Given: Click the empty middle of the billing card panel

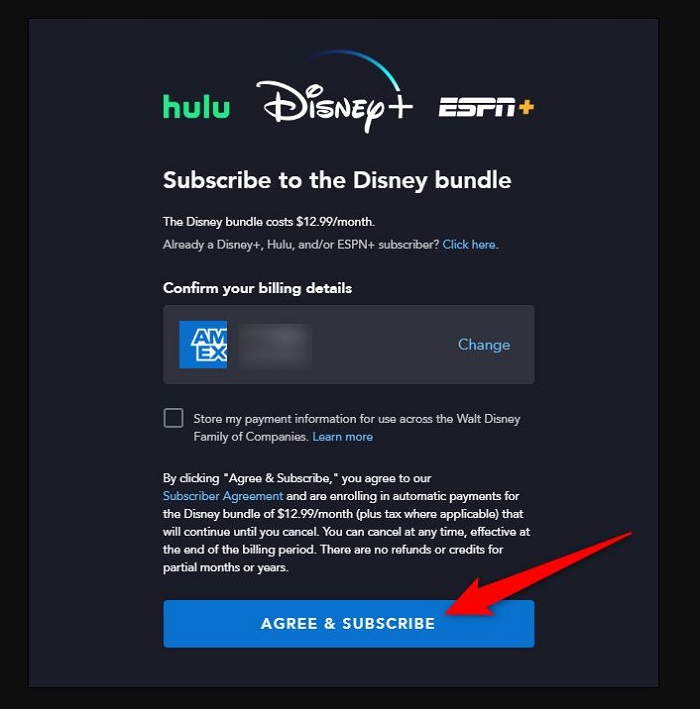Looking at the screenshot, I should pos(384,345).
